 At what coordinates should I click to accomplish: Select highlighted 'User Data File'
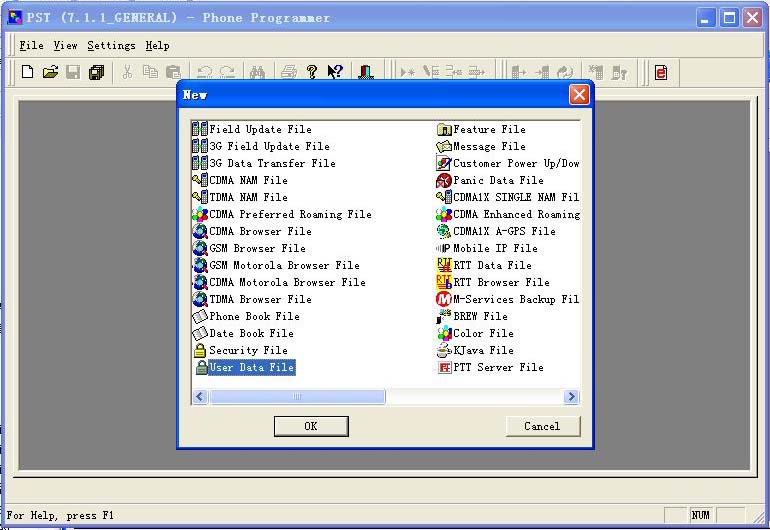click(251, 367)
